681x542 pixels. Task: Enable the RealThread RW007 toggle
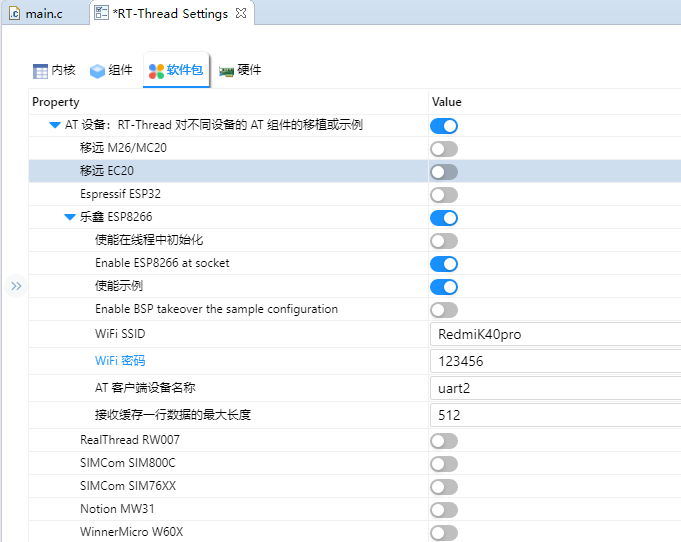click(444, 441)
